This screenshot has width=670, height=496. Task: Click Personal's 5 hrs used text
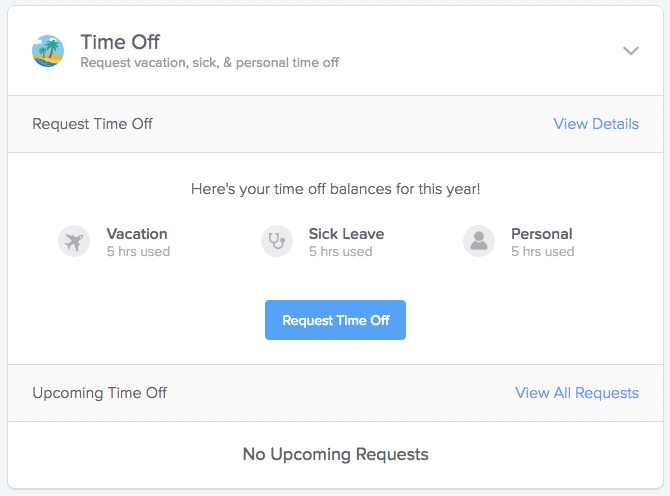click(543, 251)
